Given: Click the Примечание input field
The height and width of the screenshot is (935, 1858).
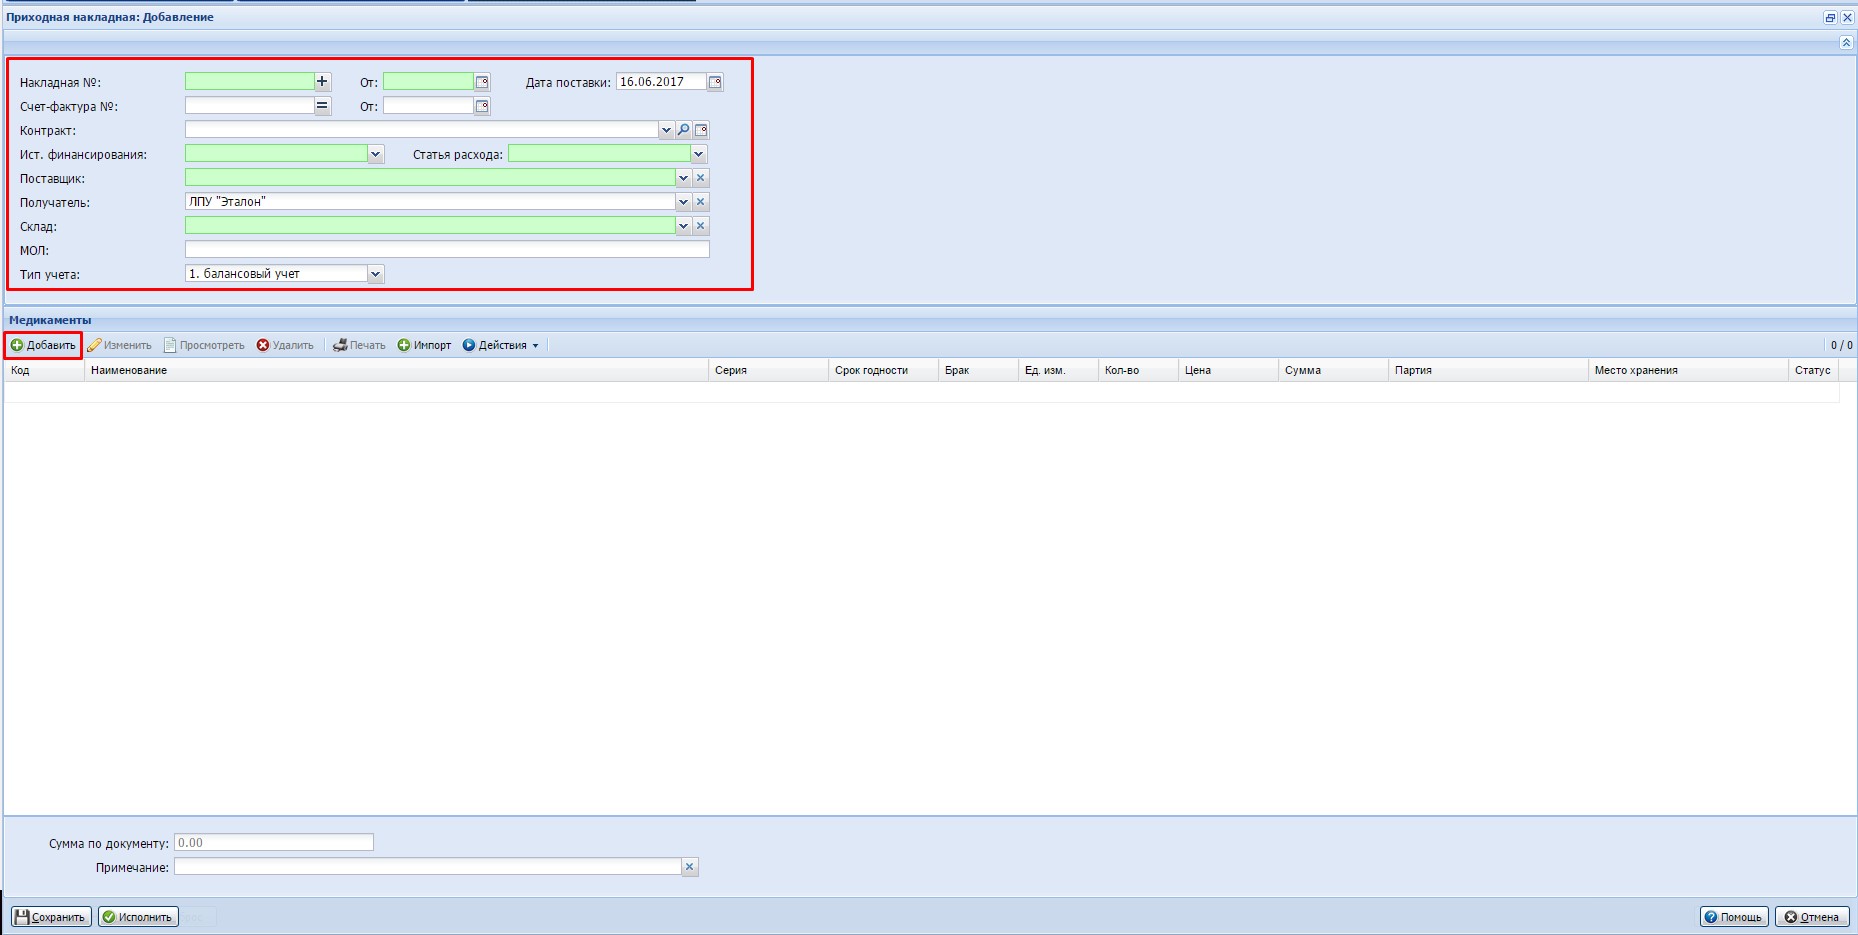Looking at the screenshot, I should tap(428, 867).
